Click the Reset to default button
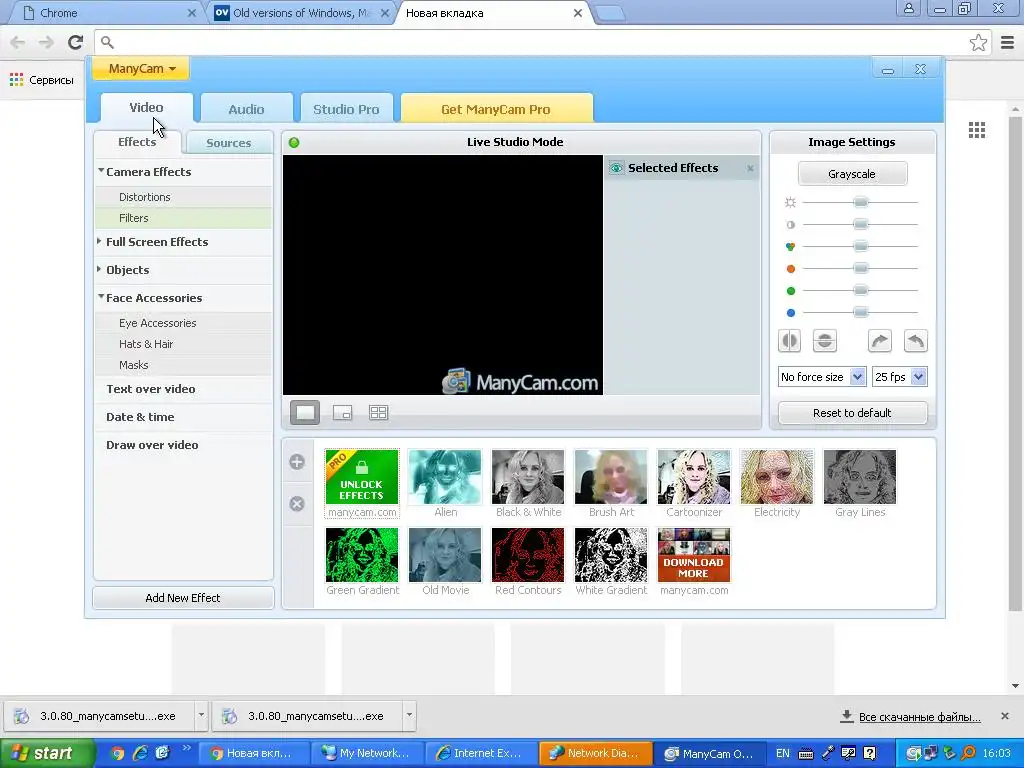 [x=852, y=413]
